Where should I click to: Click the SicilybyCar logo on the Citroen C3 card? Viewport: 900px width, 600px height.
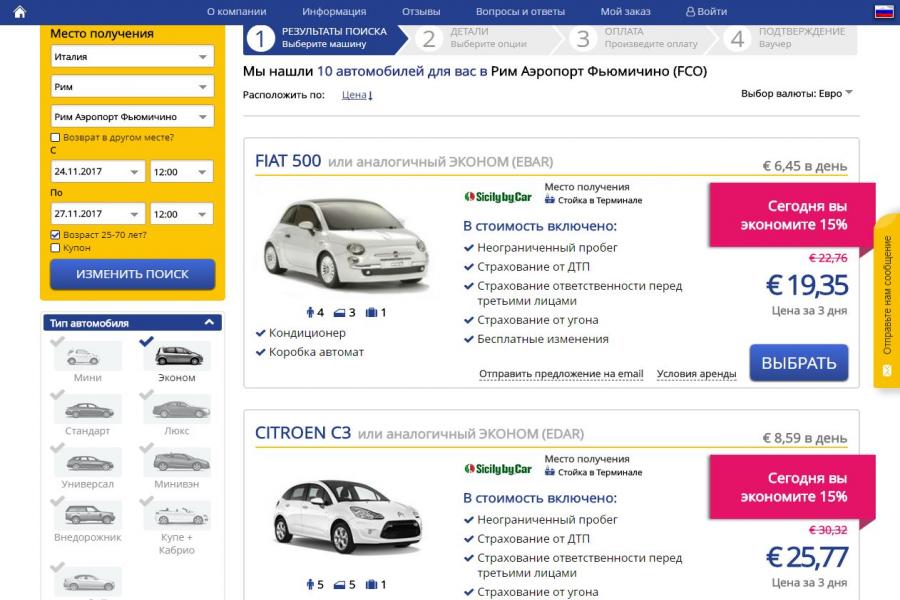498,469
